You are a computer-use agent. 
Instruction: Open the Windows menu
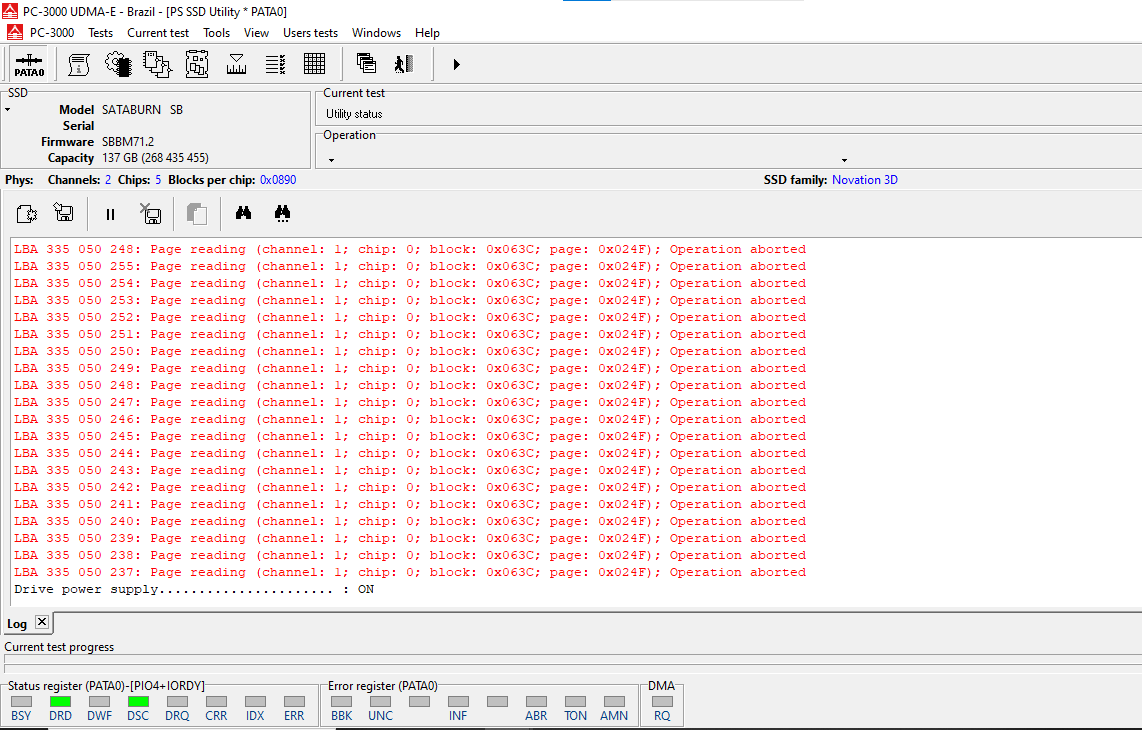pyautogui.click(x=377, y=33)
